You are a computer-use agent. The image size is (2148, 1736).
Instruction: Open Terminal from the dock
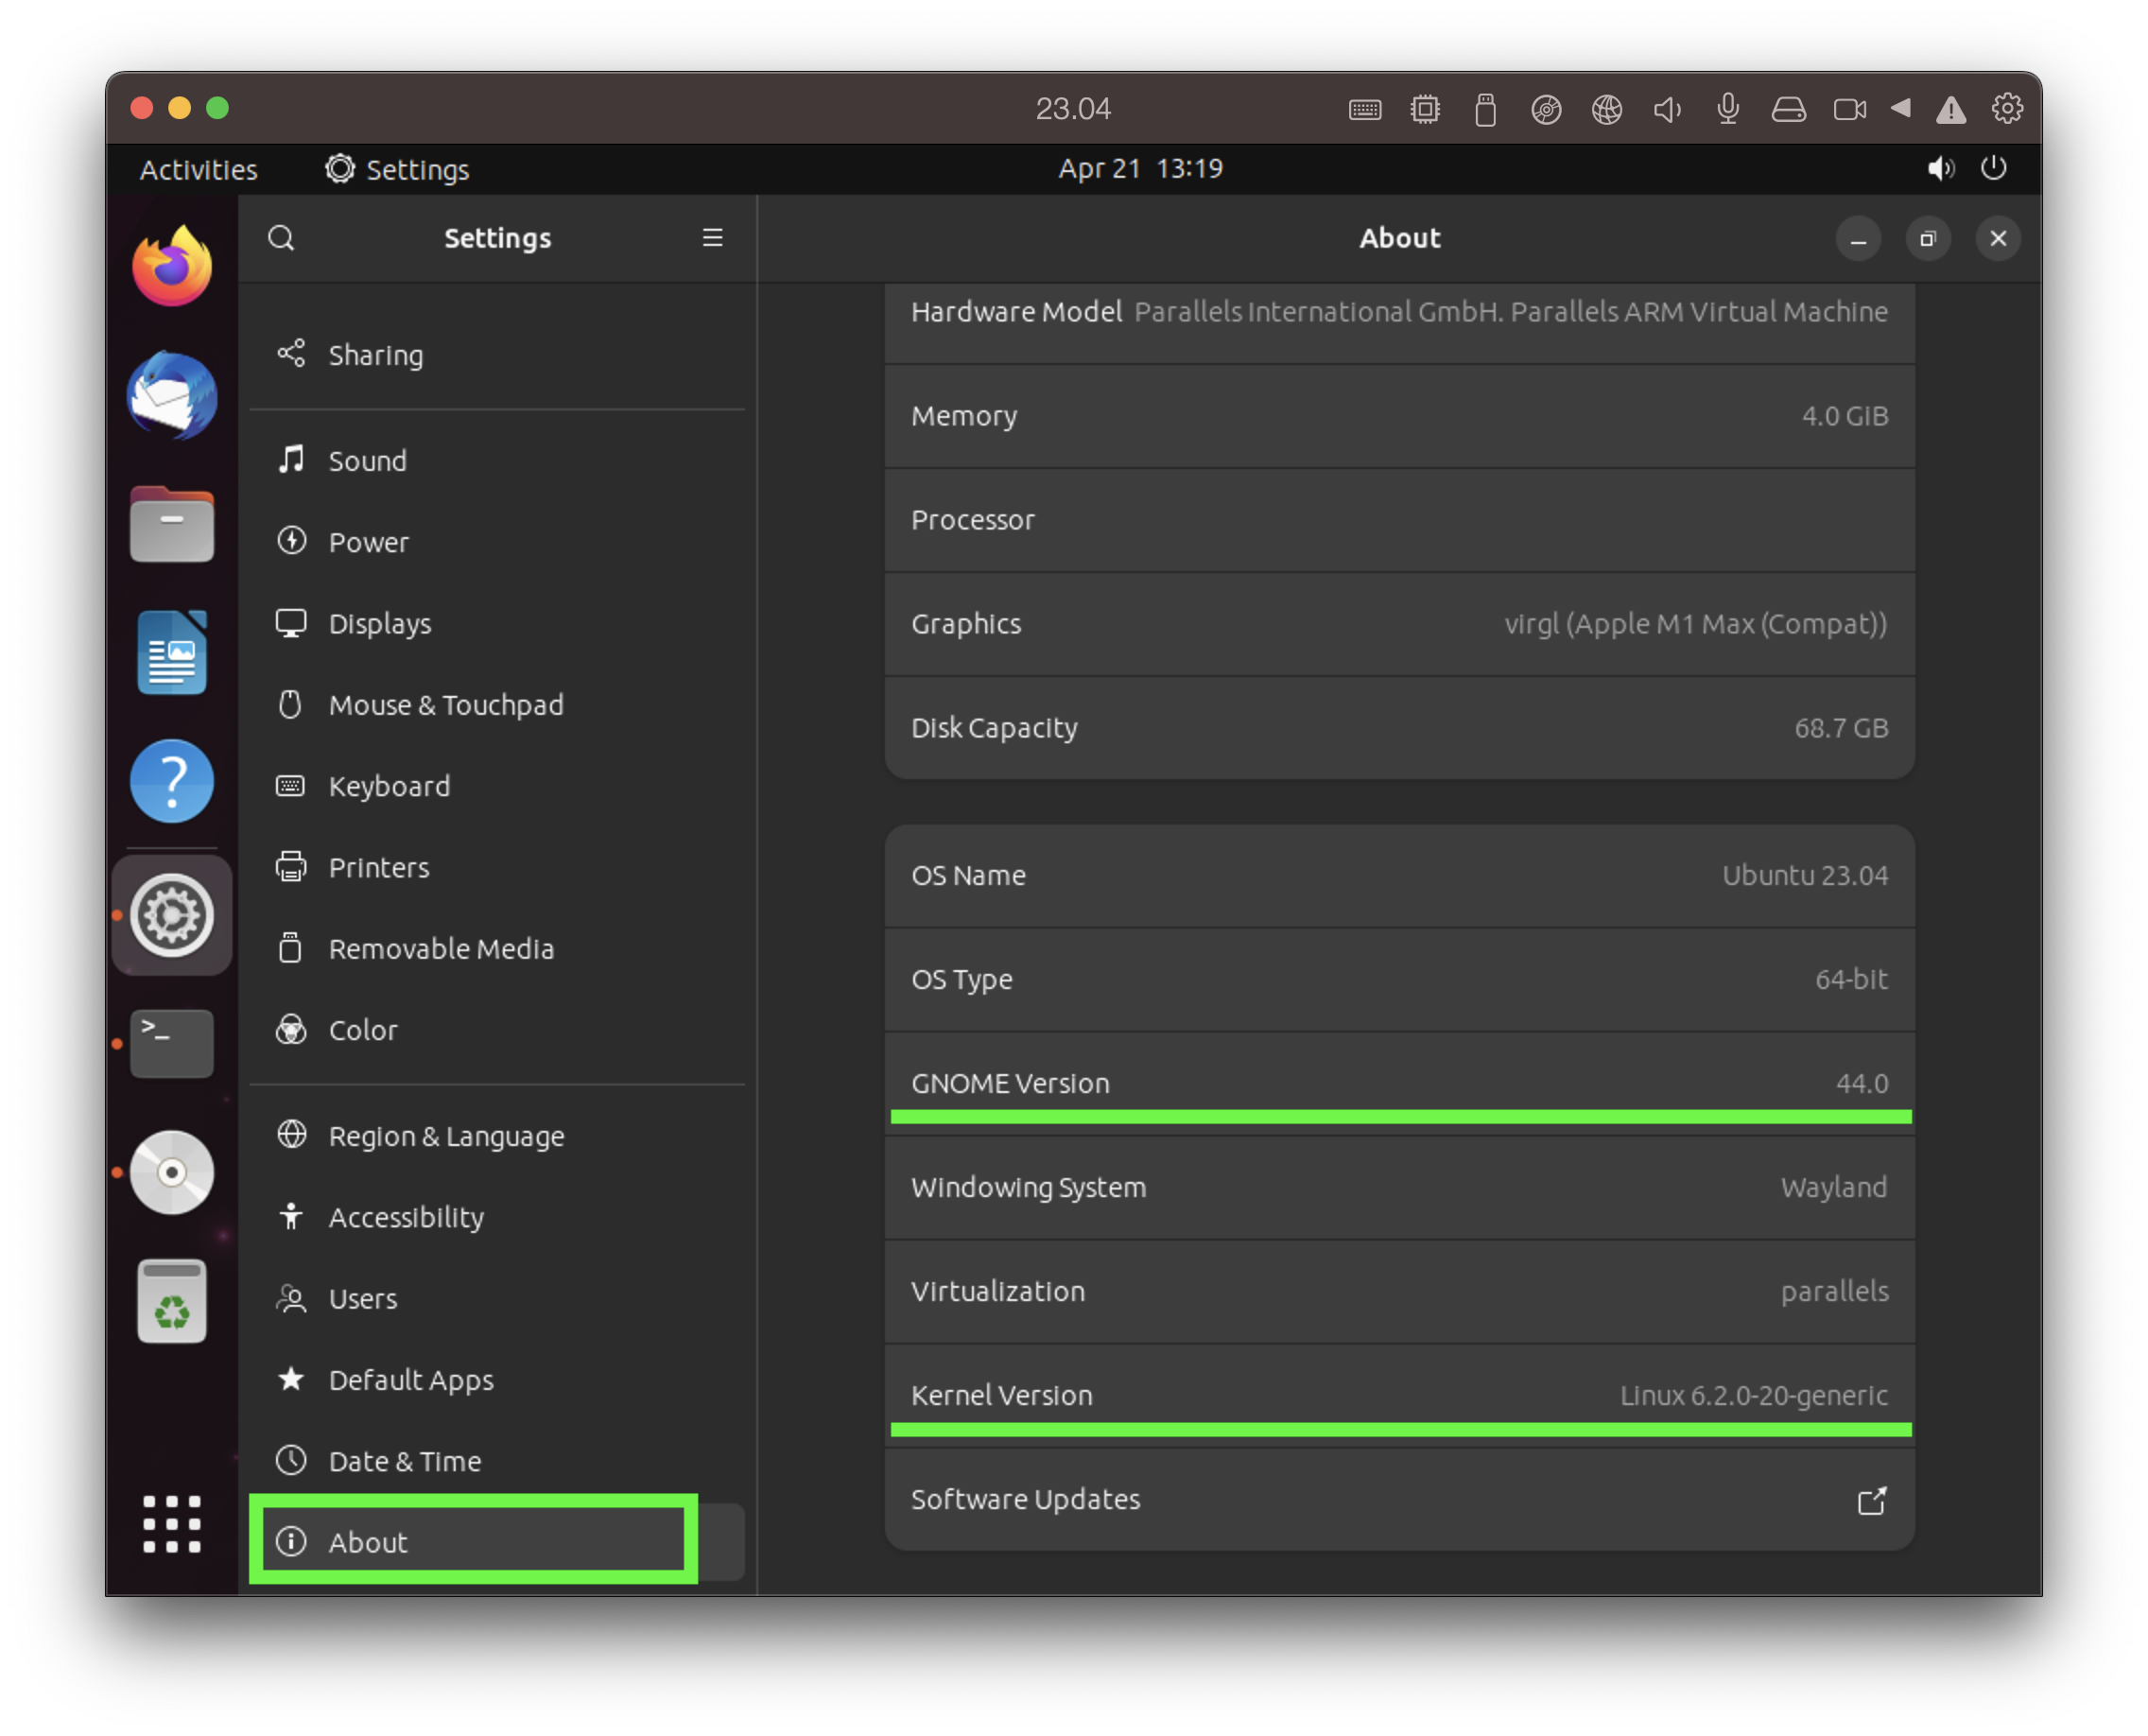[172, 1043]
